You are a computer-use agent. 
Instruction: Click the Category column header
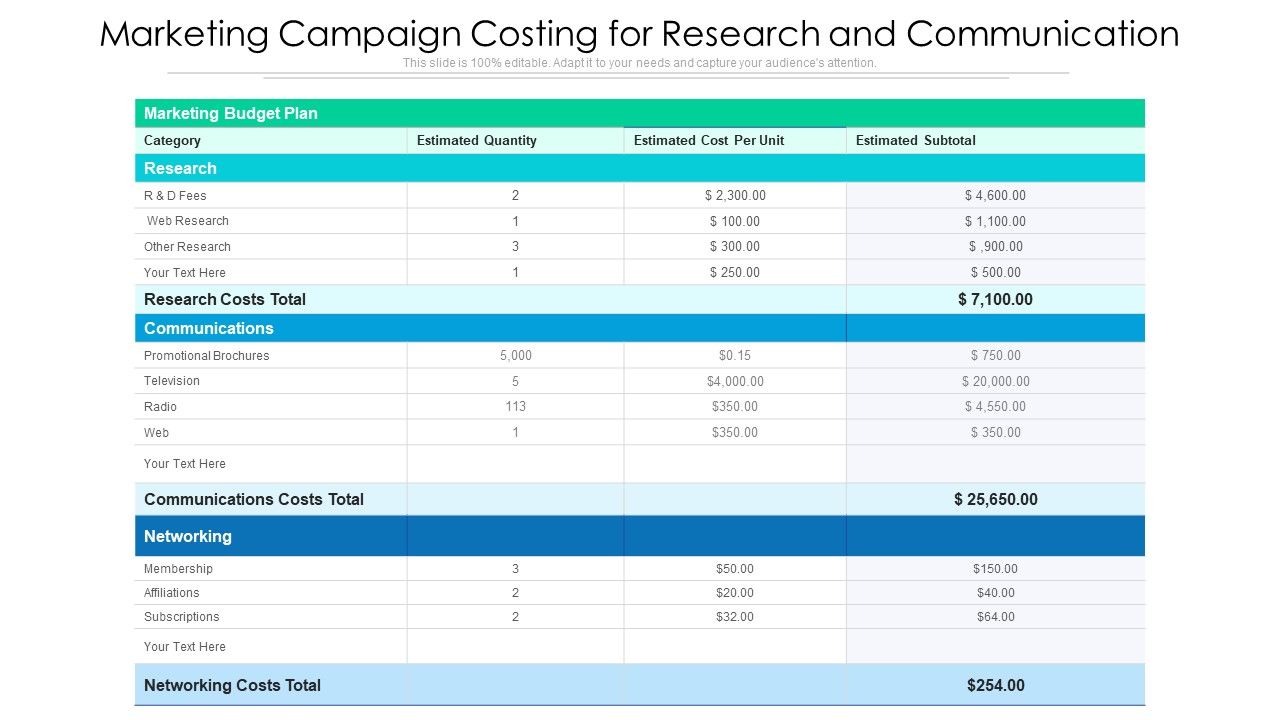[172, 141]
